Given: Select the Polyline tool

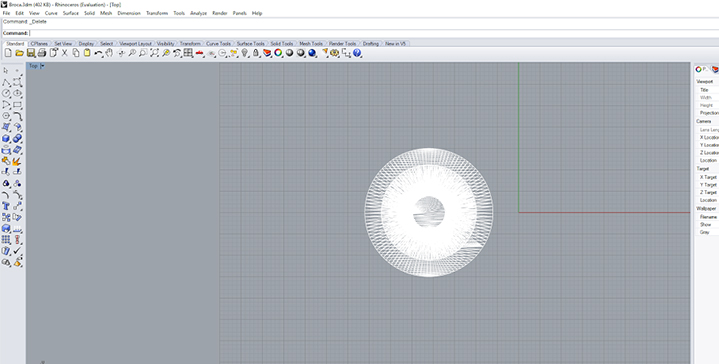Looking at the screenshot, I should pyautogui.click(x=6, y=83).
